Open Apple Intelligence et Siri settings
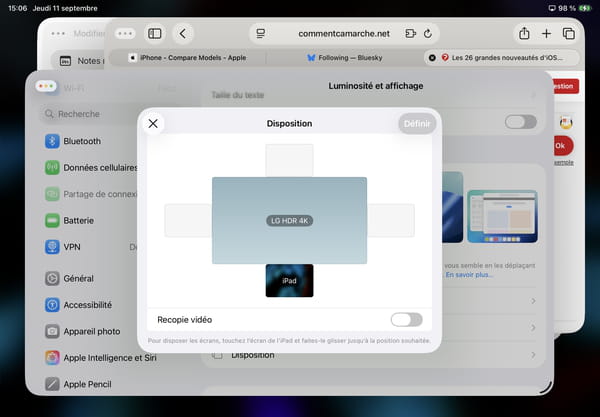 click(x=110, y=357)
